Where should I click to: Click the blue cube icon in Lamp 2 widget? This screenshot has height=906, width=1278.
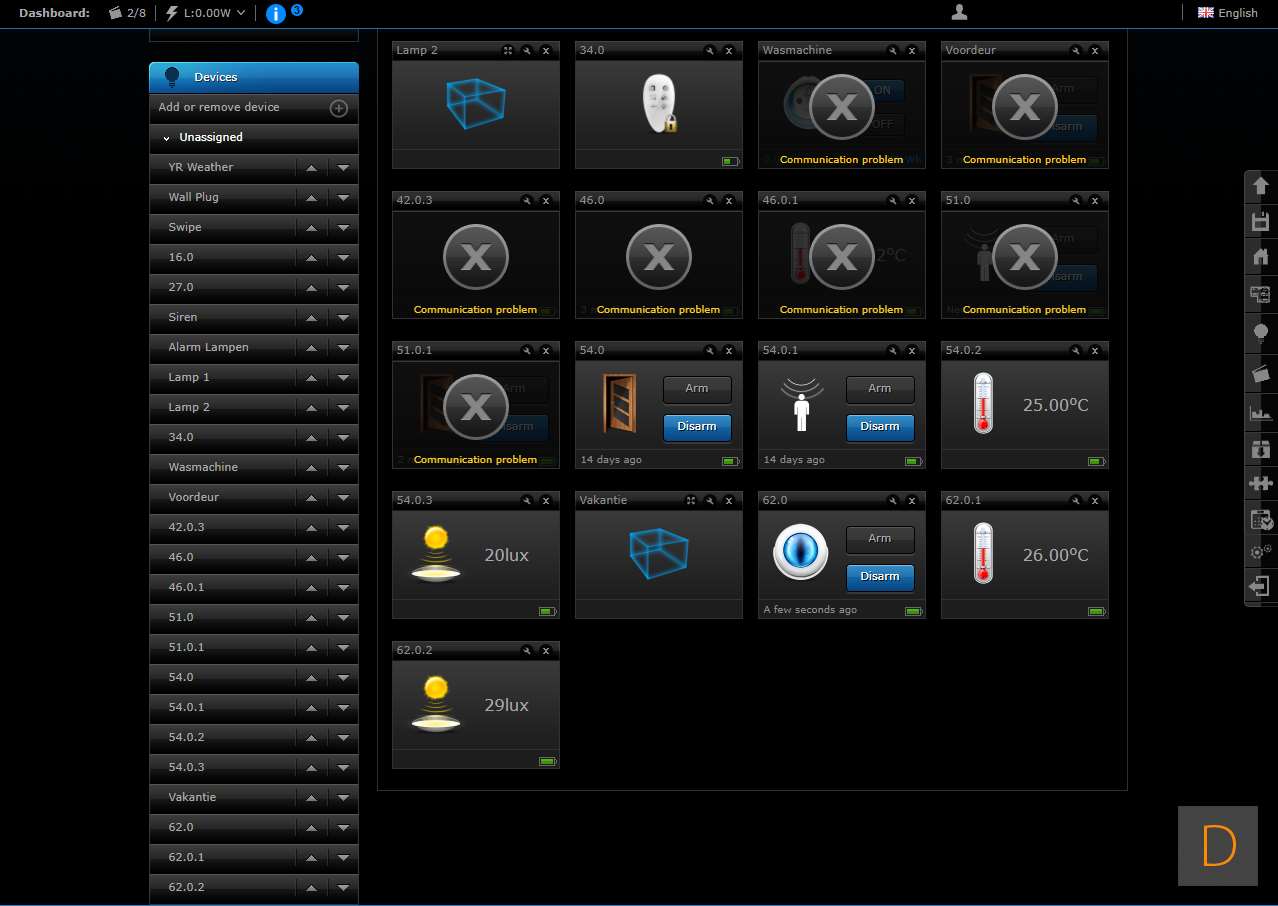coord(475,103)
